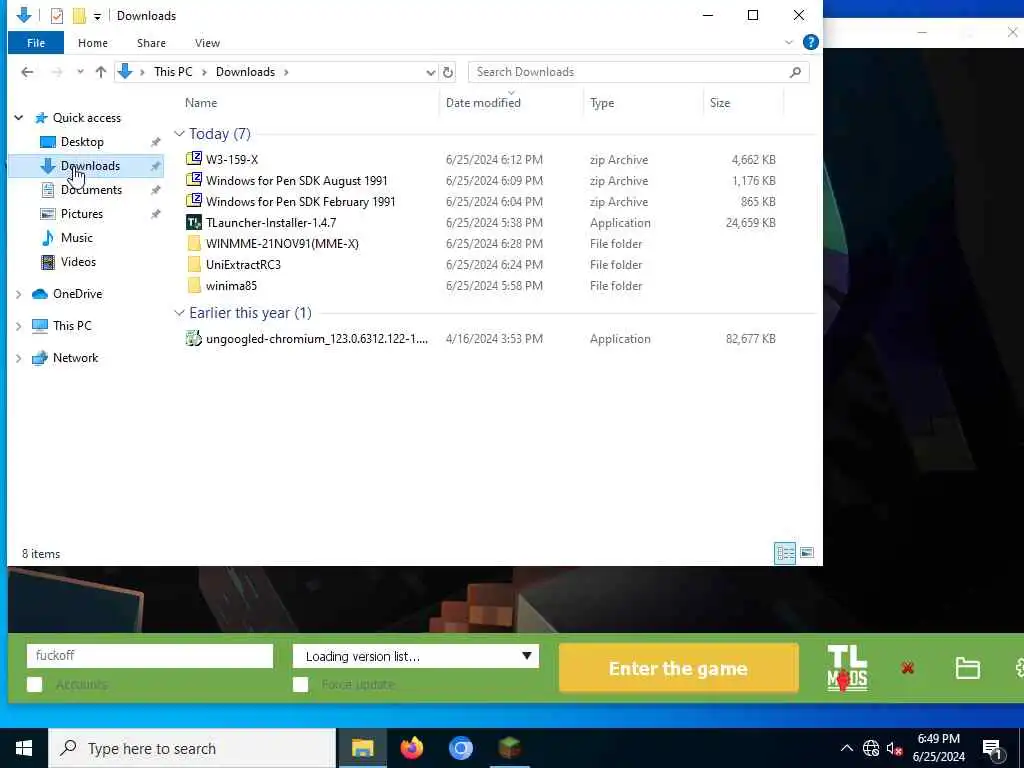Click This PC in the address breadcrumb

(173, 72)
